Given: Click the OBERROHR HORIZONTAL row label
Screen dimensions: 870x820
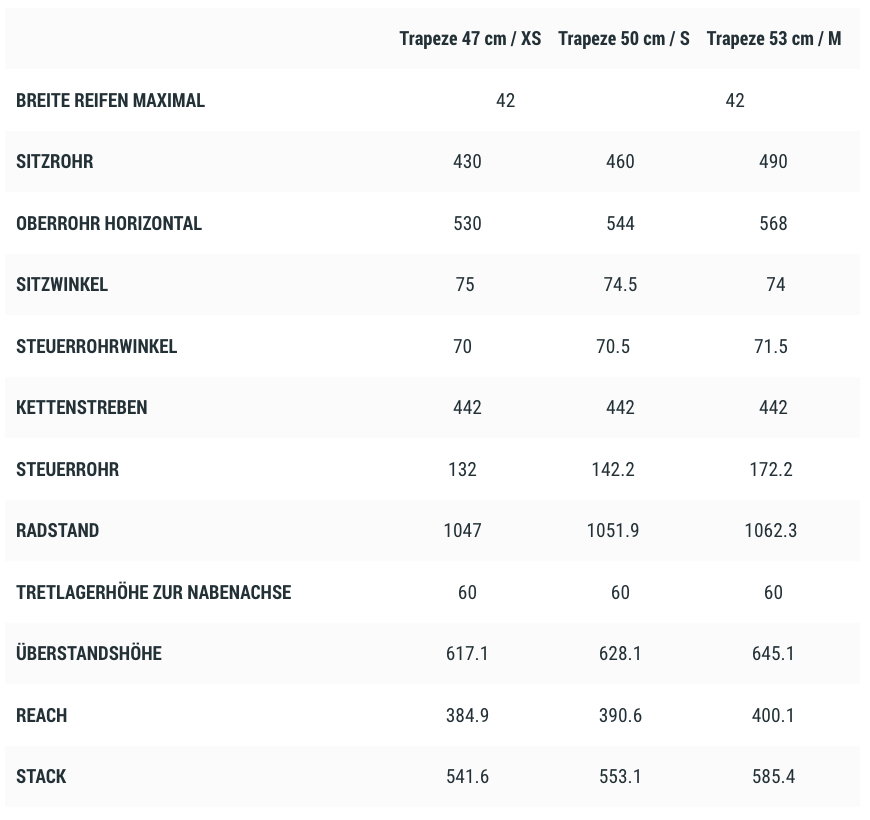Looking at the screenshot, I should click(109, 224).
